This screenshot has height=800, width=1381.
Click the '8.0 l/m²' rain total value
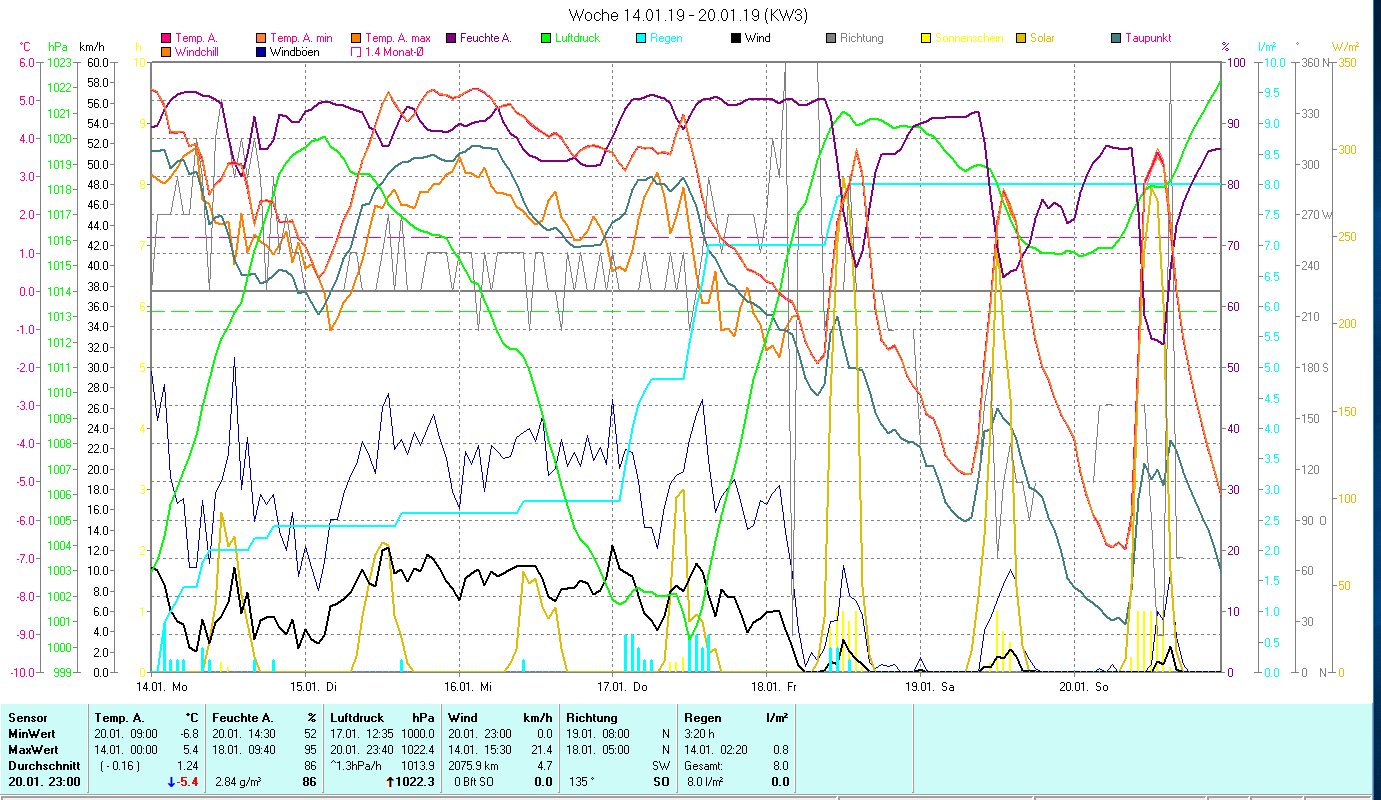[x=705, y=782]
